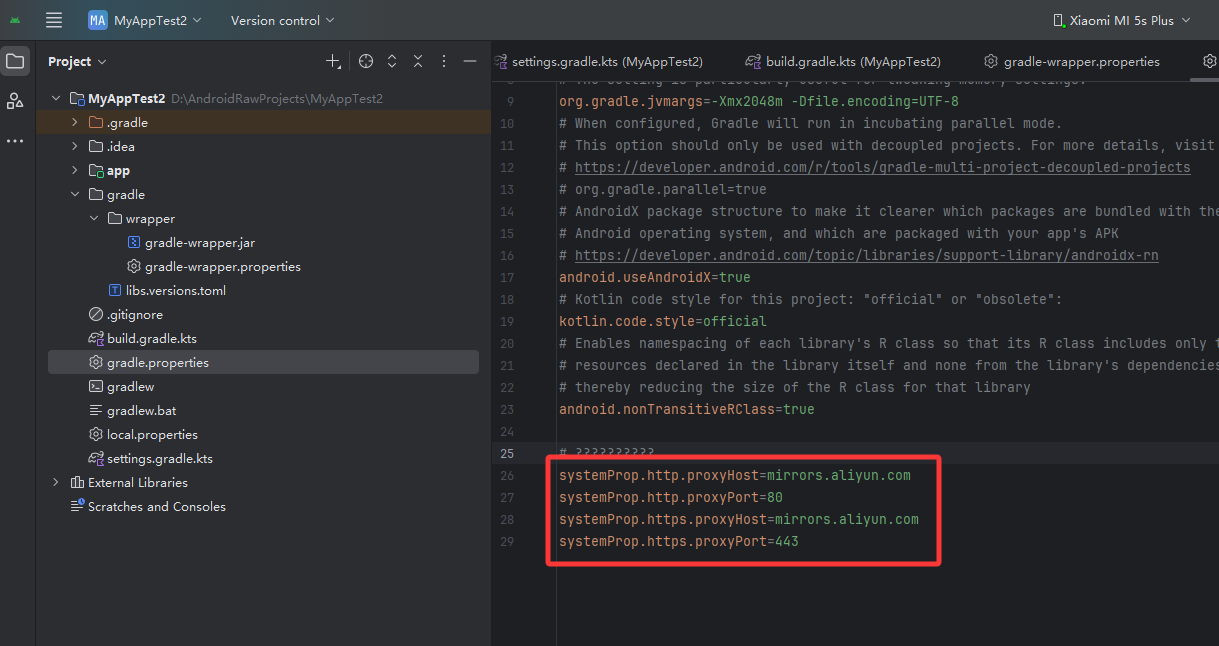Screen dimensions: 1219x646
Task: Open Version control dropdown
Action: 283,20
